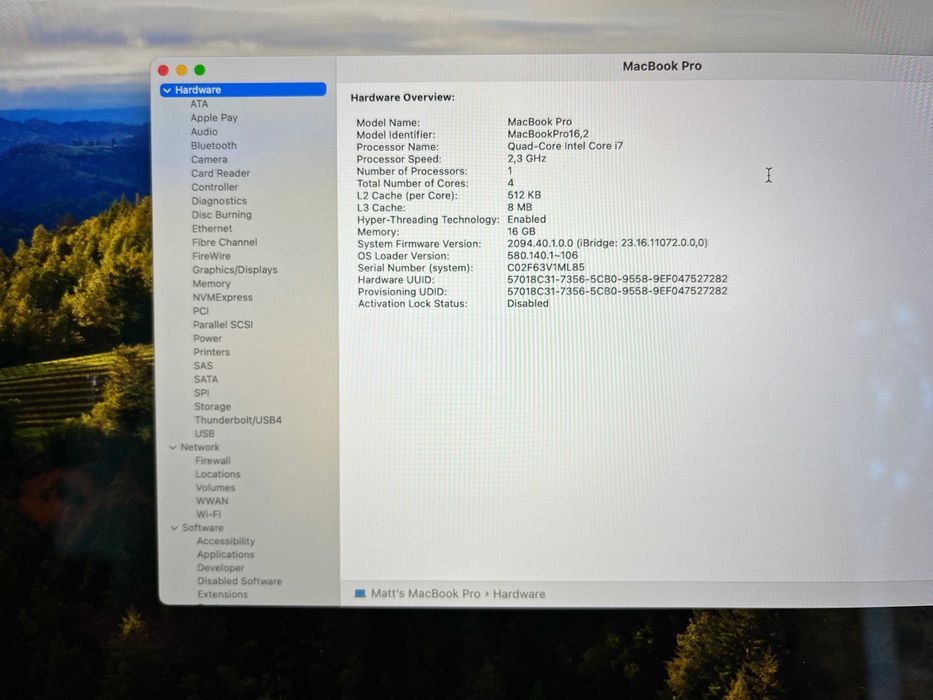Select SPI in the sidebar
Image resolution: width=933 pixels, height=700 pixels.
pyautogui.click(x=202, y=393)
